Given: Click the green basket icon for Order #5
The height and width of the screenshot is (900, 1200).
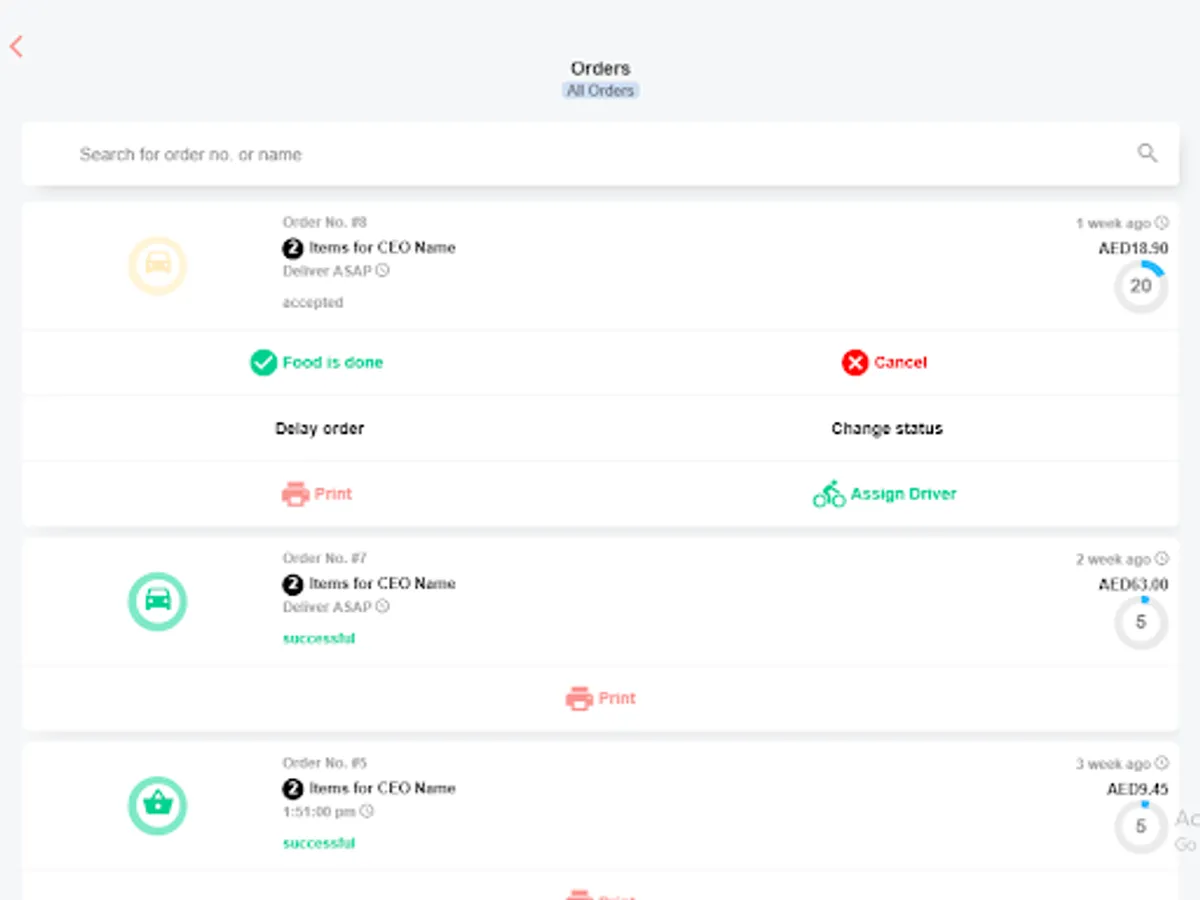Looking at the screenshot, I should [x=157, y=805].
